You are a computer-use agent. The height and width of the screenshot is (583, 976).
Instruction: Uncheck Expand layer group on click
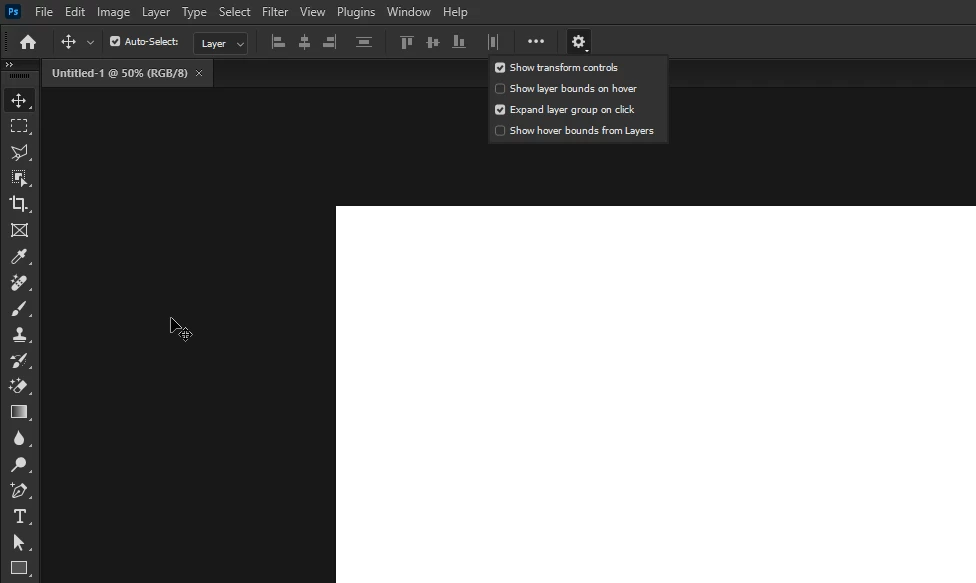point(500,110)
